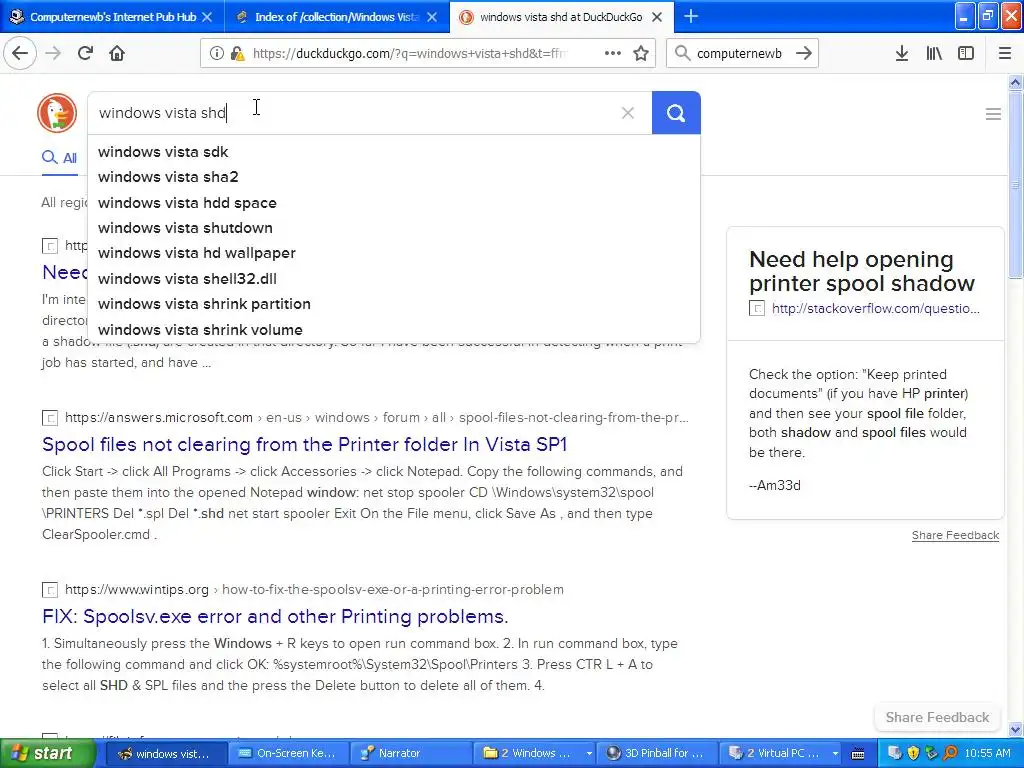Reload the current page

[85, 53]
